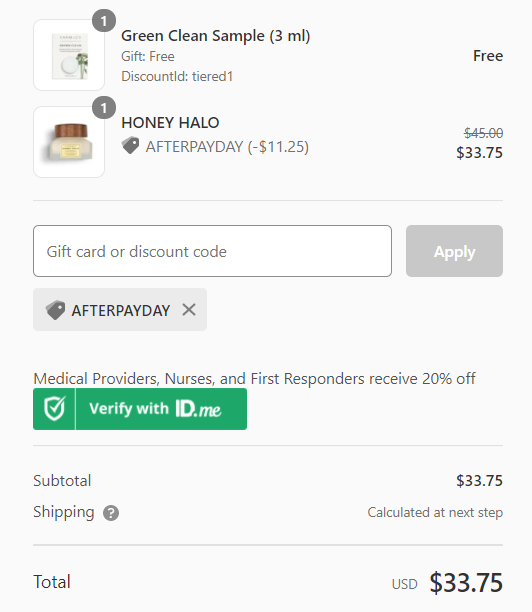
Task: Click the Medical Providers 20% off message
Action: (x=254, y=379)
